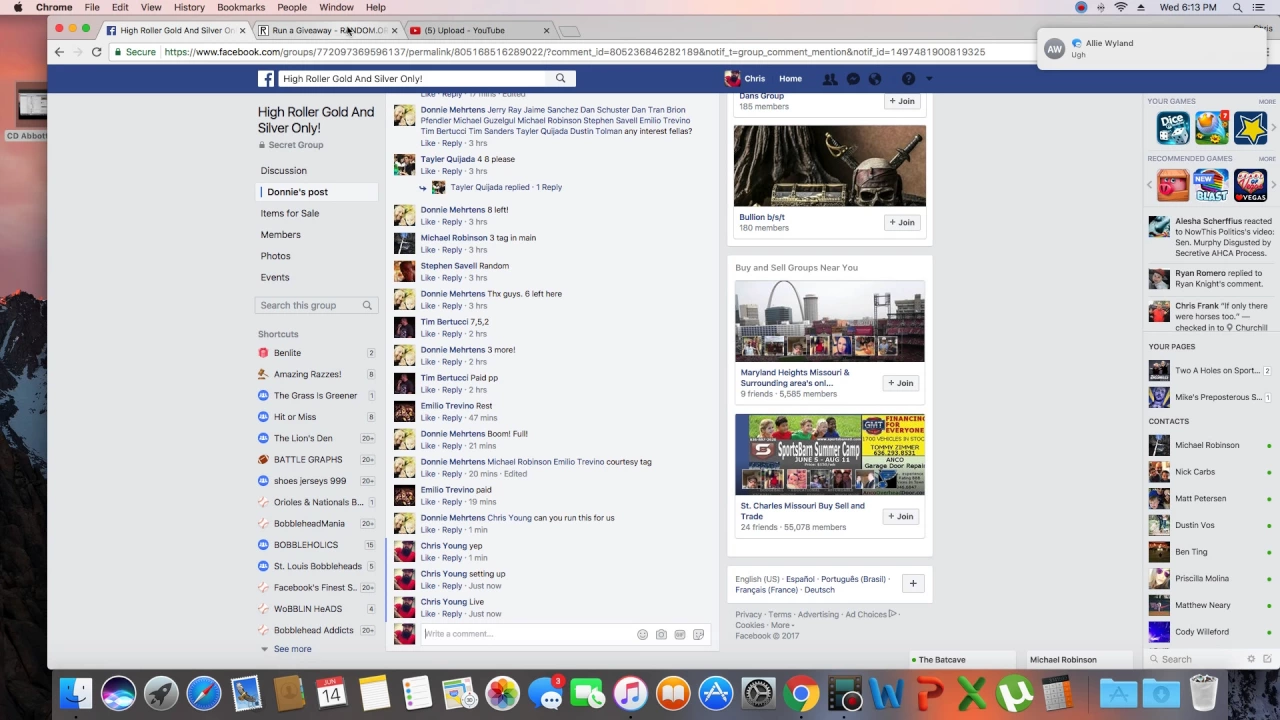Click the group search magnifier icon
The height and width of the screenshot is (720, 1280).
pos(367,305)
